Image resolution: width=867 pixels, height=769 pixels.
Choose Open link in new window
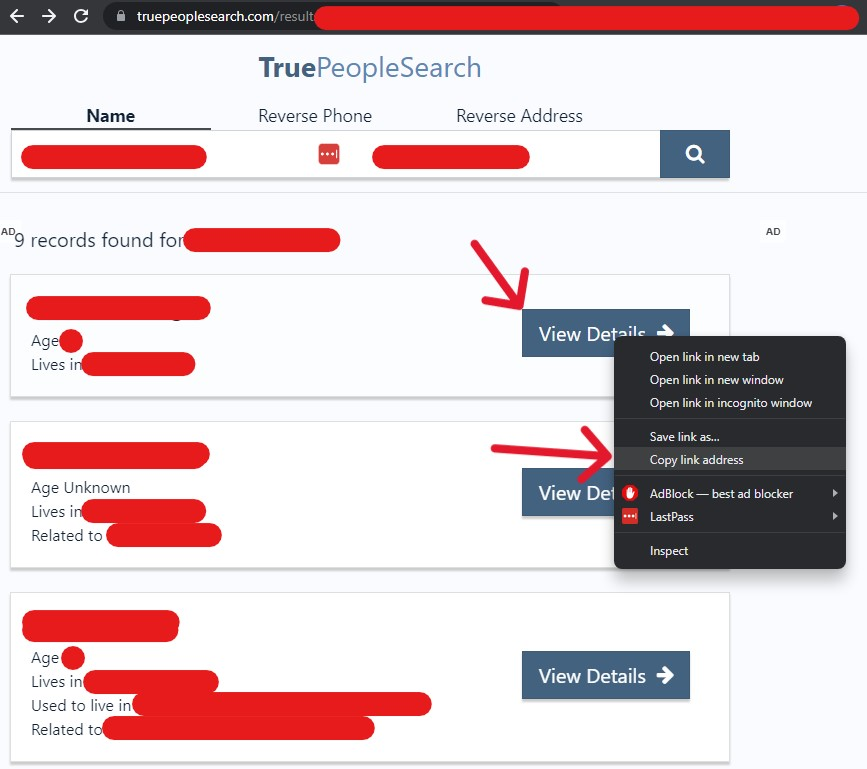[x=730, y=380]
